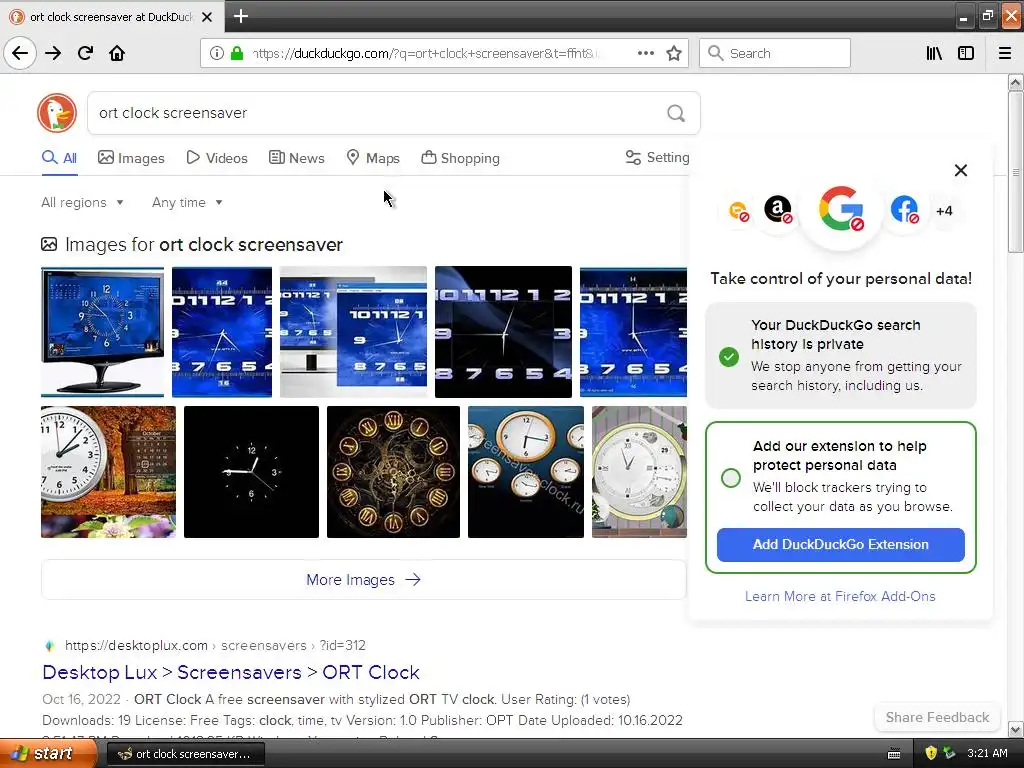The width and height of the screenshot is (1024, 768).
Task: Expand the Any time filter dropdown
Action: coord(187,202)
